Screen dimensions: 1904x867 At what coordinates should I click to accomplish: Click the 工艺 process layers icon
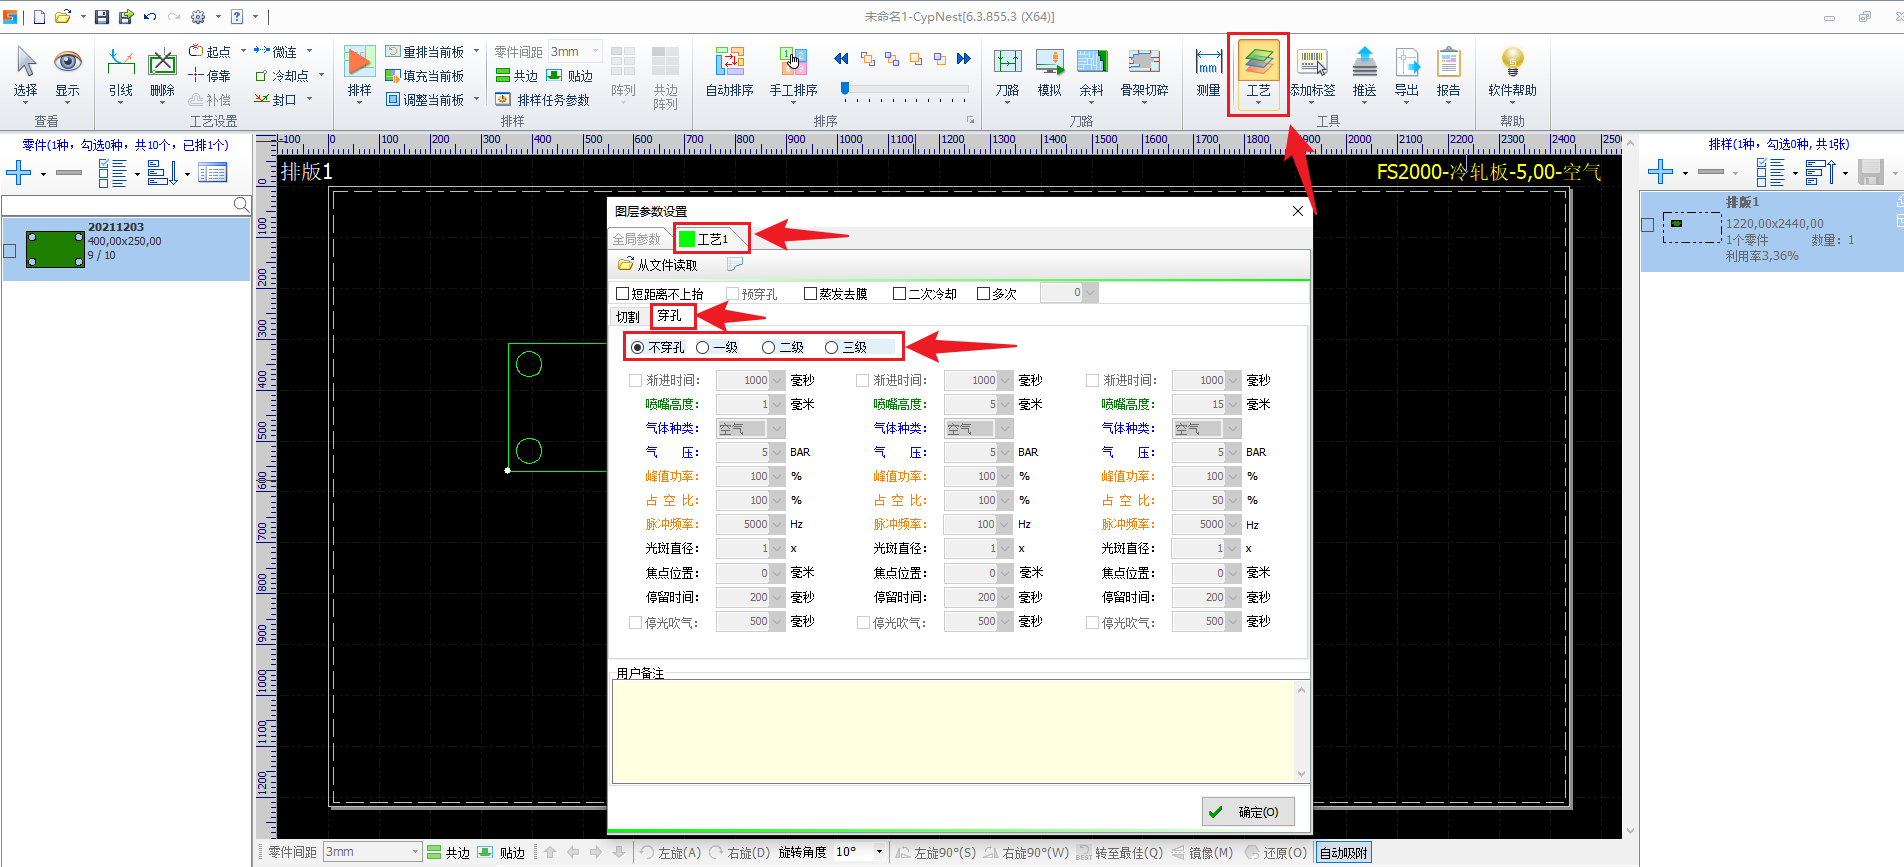point(1258,63)
